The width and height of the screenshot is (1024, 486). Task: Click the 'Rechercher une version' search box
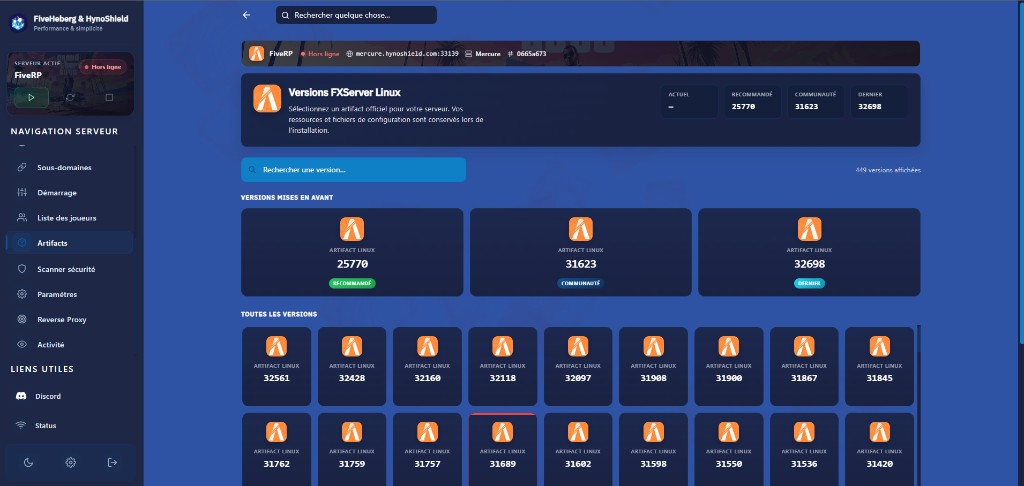353,170
